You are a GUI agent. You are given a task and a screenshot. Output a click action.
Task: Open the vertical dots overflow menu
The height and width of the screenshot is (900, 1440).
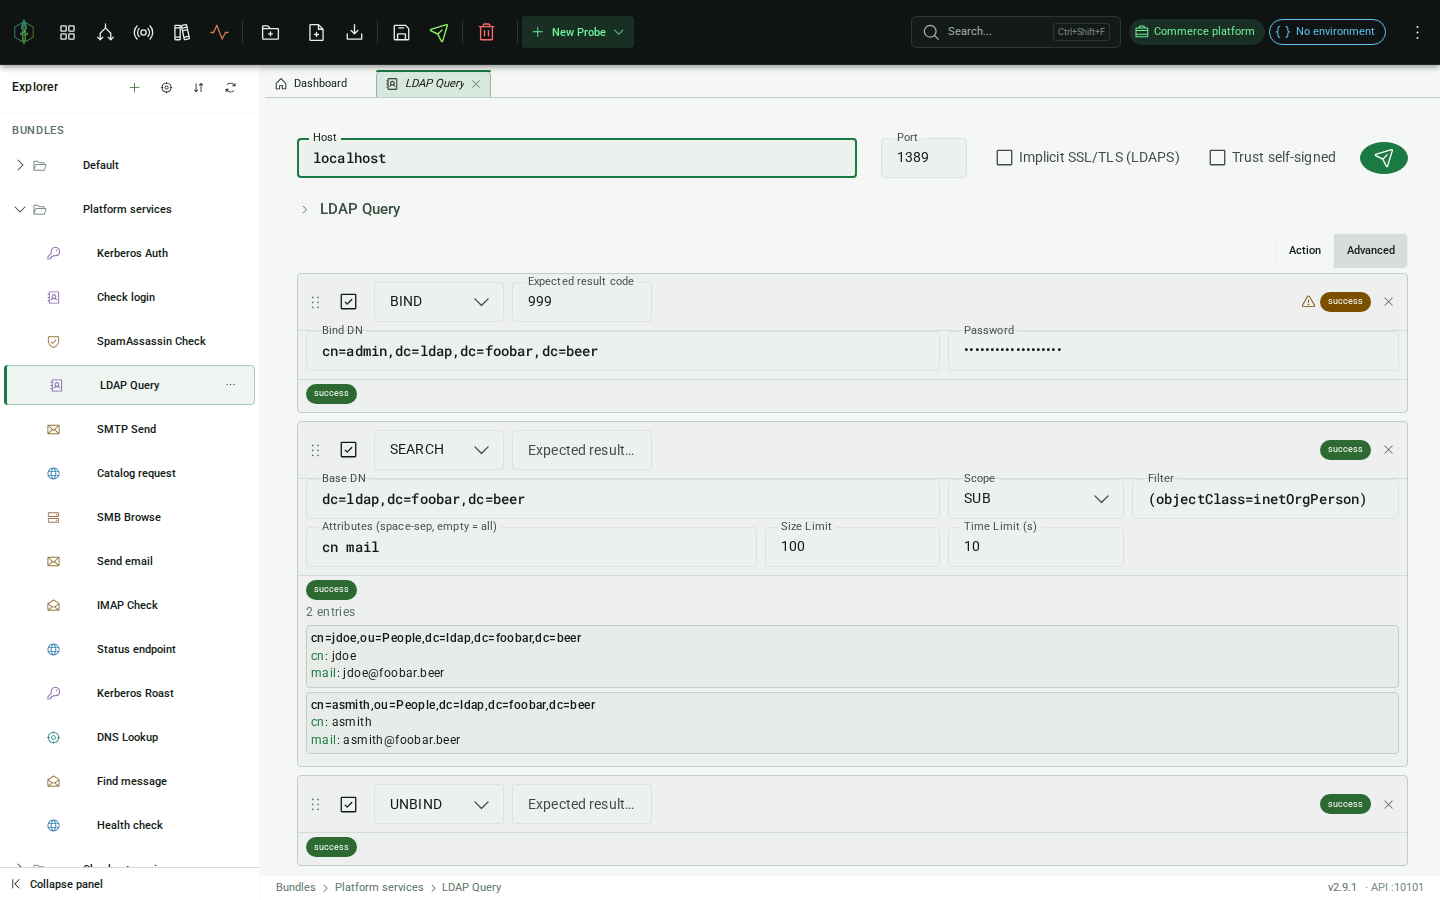pyautogui.click(x=1417, y=32)
